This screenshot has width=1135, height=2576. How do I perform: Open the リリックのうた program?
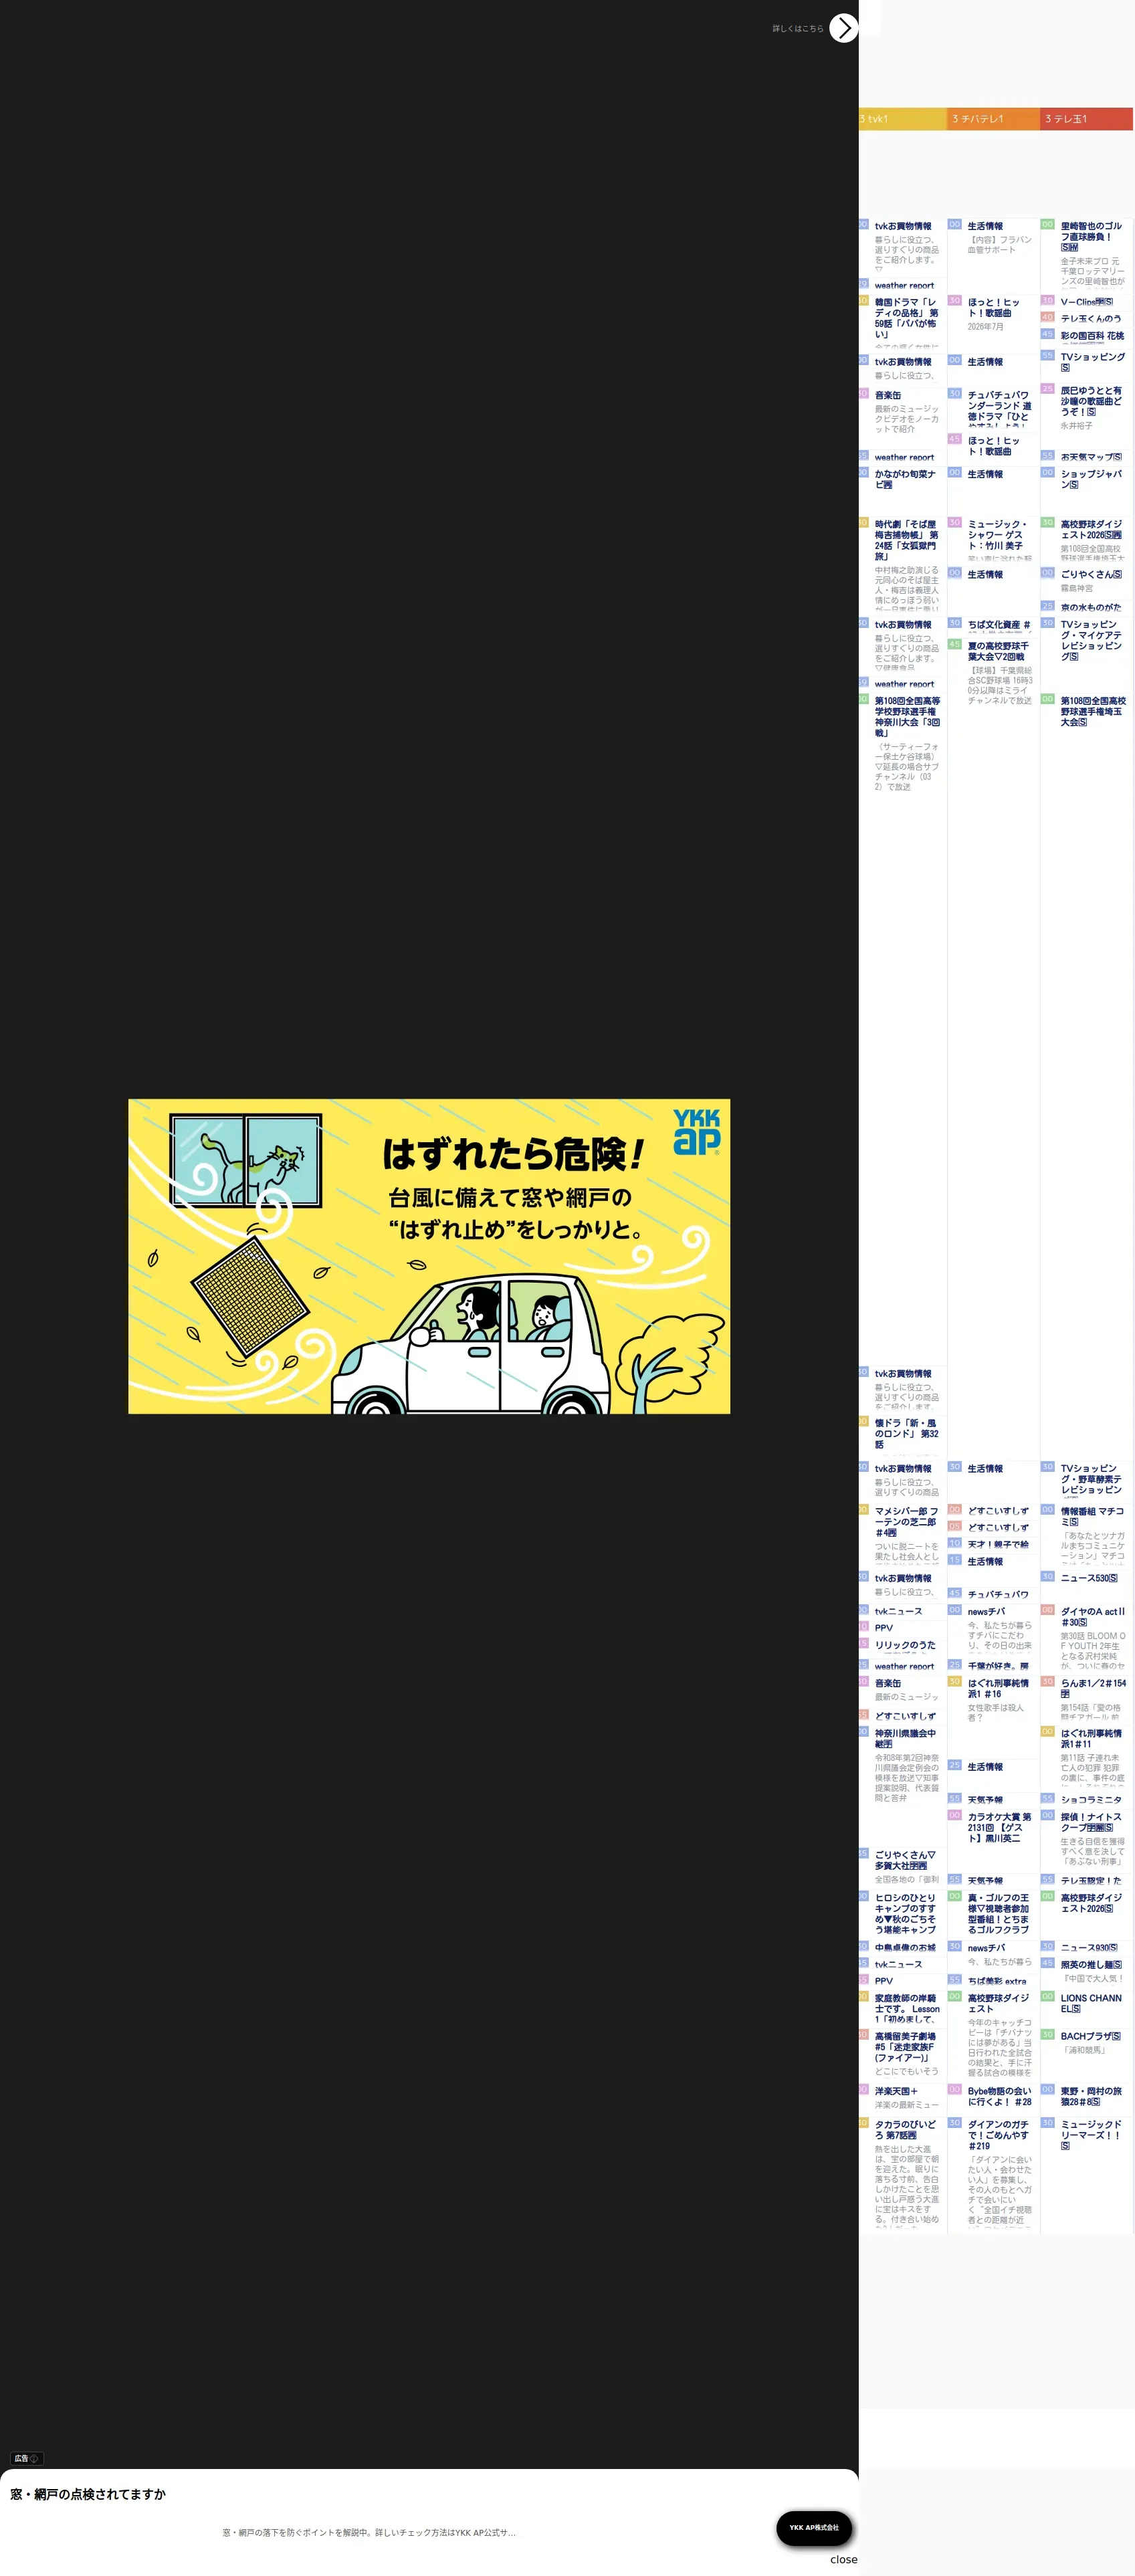[x=906, y=1644]
